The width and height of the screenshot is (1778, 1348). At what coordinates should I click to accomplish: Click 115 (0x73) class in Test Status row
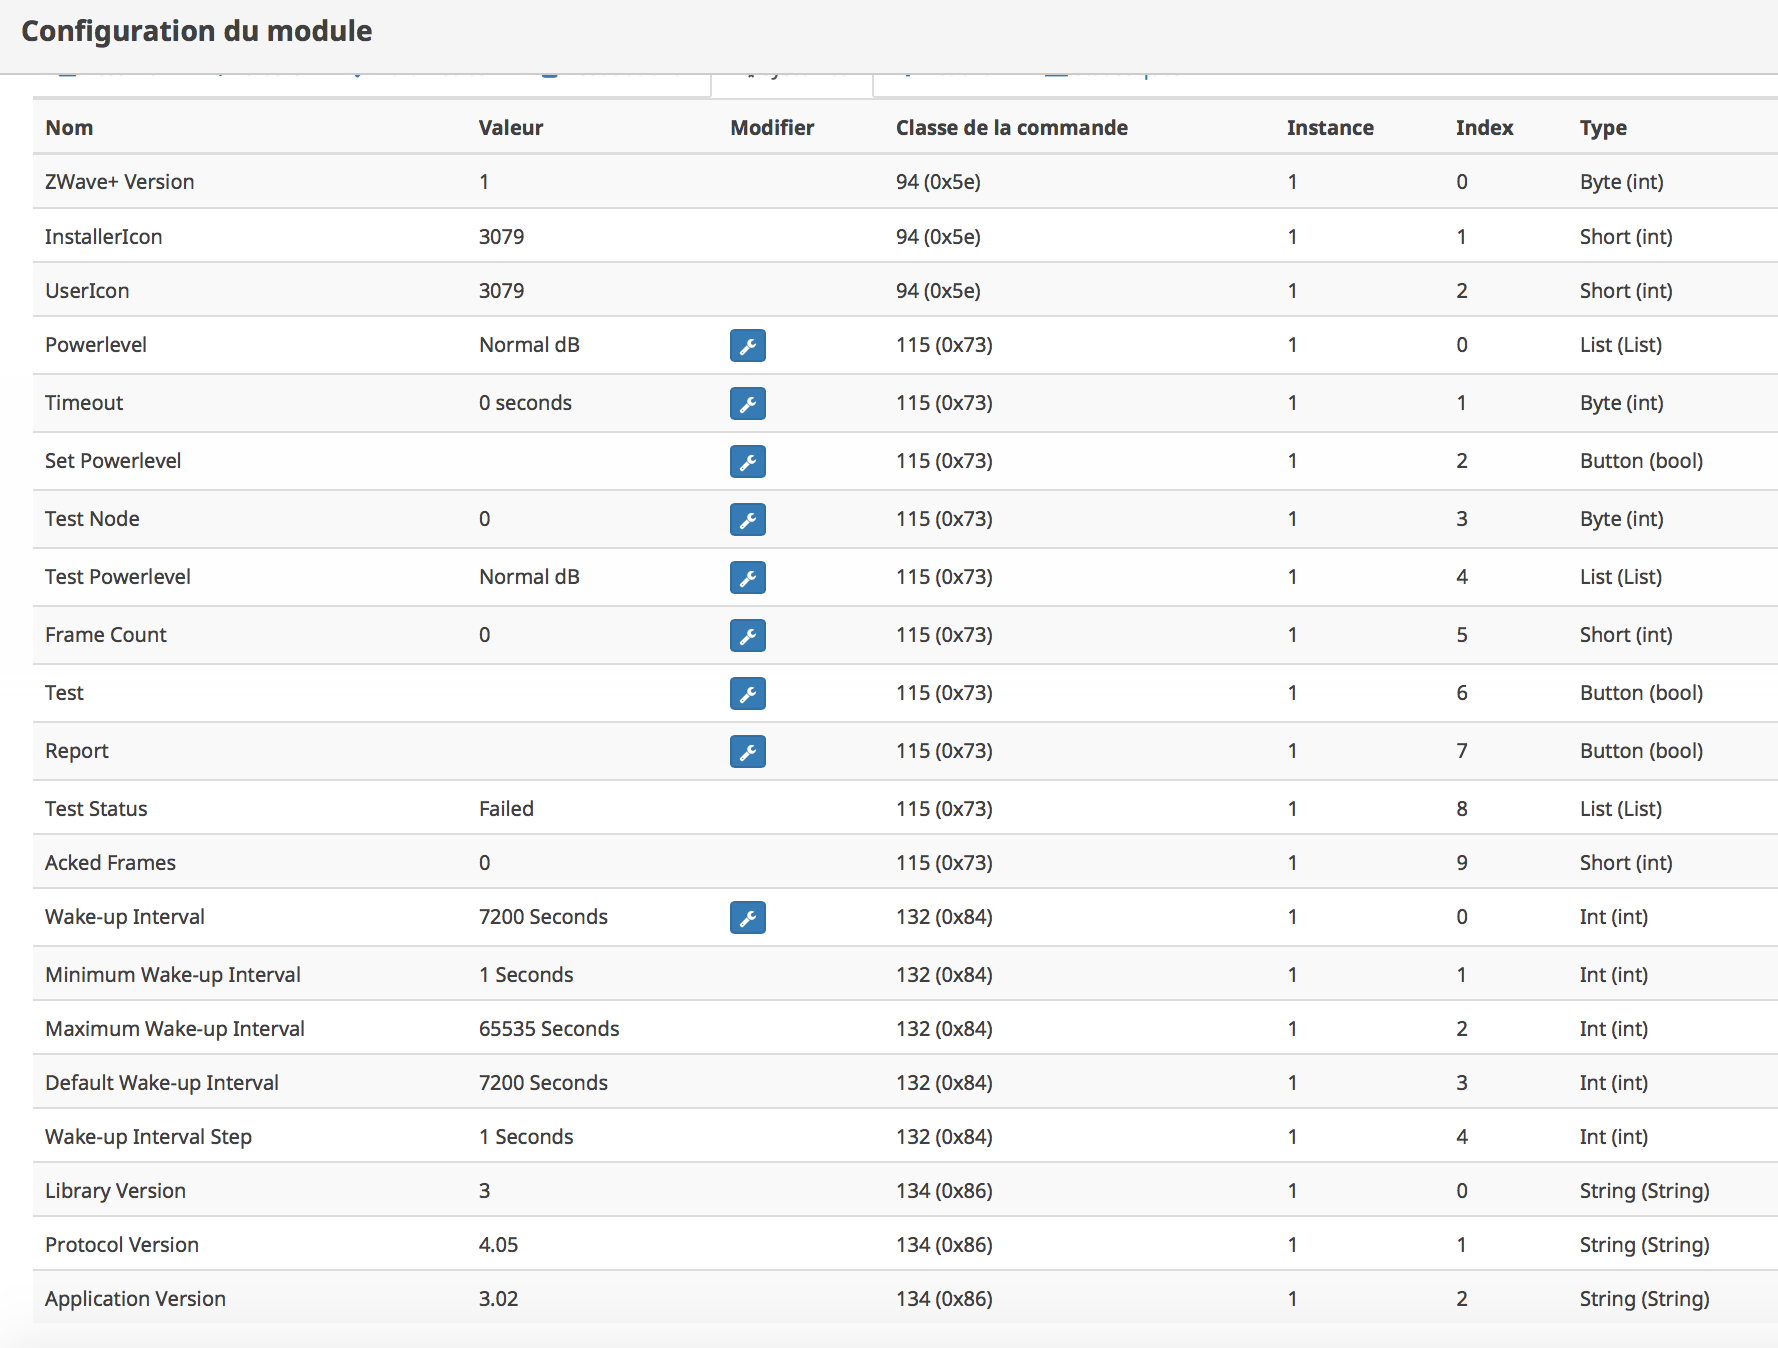point(944,809)
